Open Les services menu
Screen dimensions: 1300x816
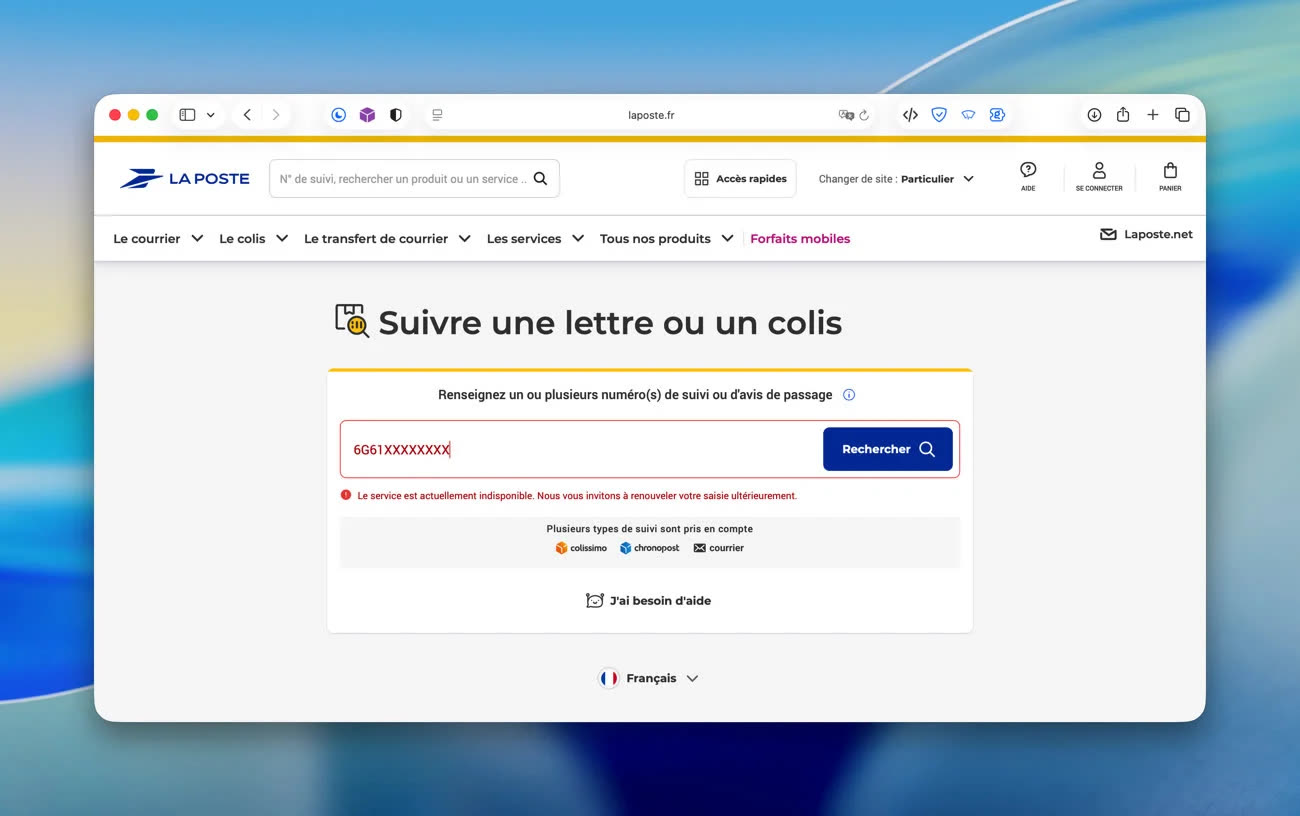535,239
